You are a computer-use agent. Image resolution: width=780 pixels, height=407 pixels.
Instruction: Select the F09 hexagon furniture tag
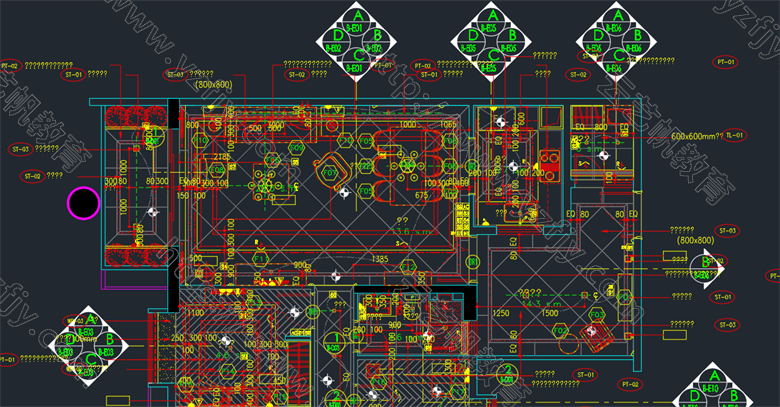point(296,147)
